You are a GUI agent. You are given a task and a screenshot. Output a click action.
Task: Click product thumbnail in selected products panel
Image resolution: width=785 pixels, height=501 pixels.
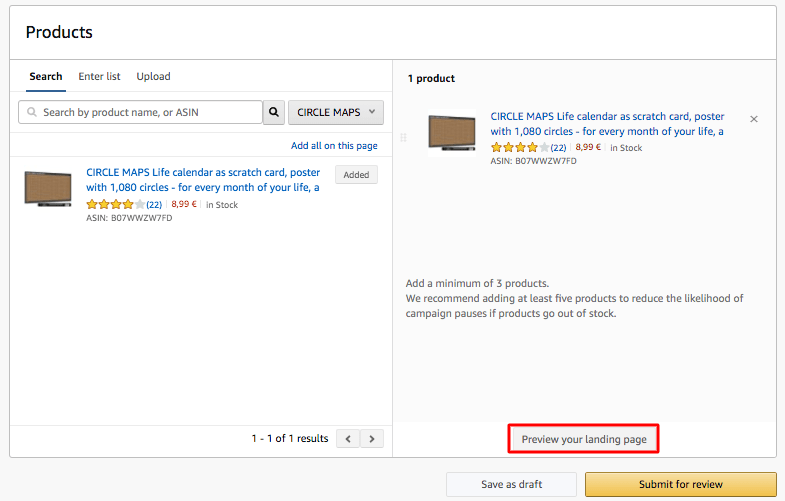point(452,133)
